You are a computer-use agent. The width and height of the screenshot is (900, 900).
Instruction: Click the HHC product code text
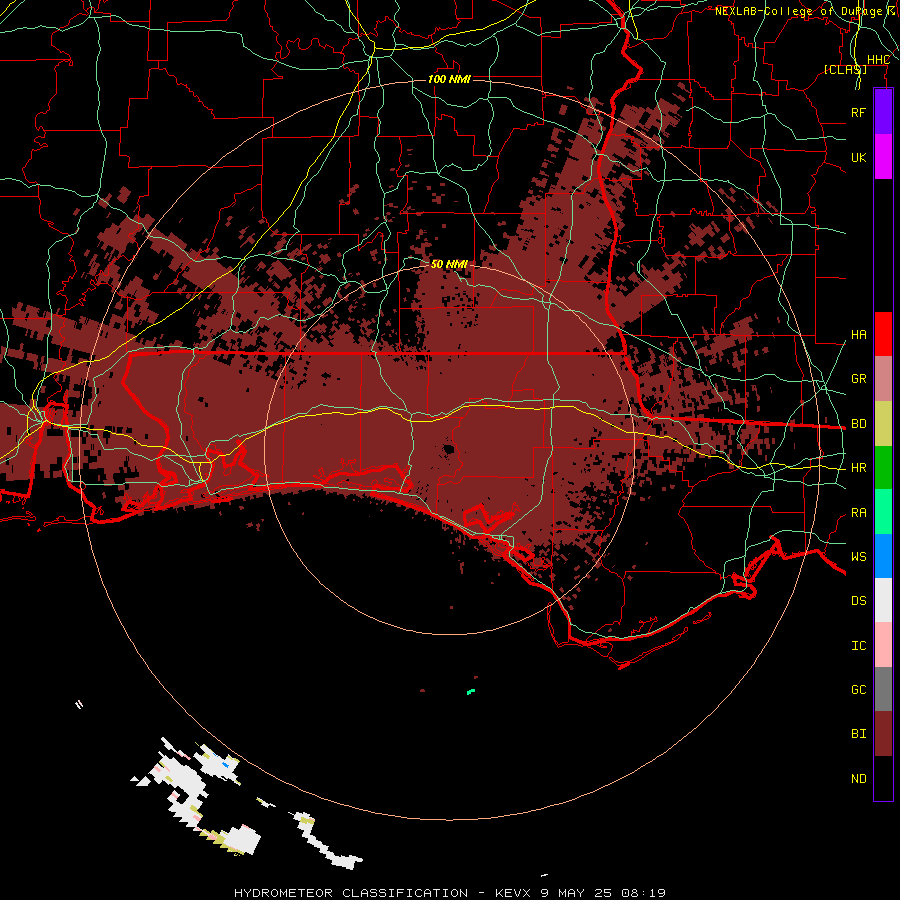878,60
